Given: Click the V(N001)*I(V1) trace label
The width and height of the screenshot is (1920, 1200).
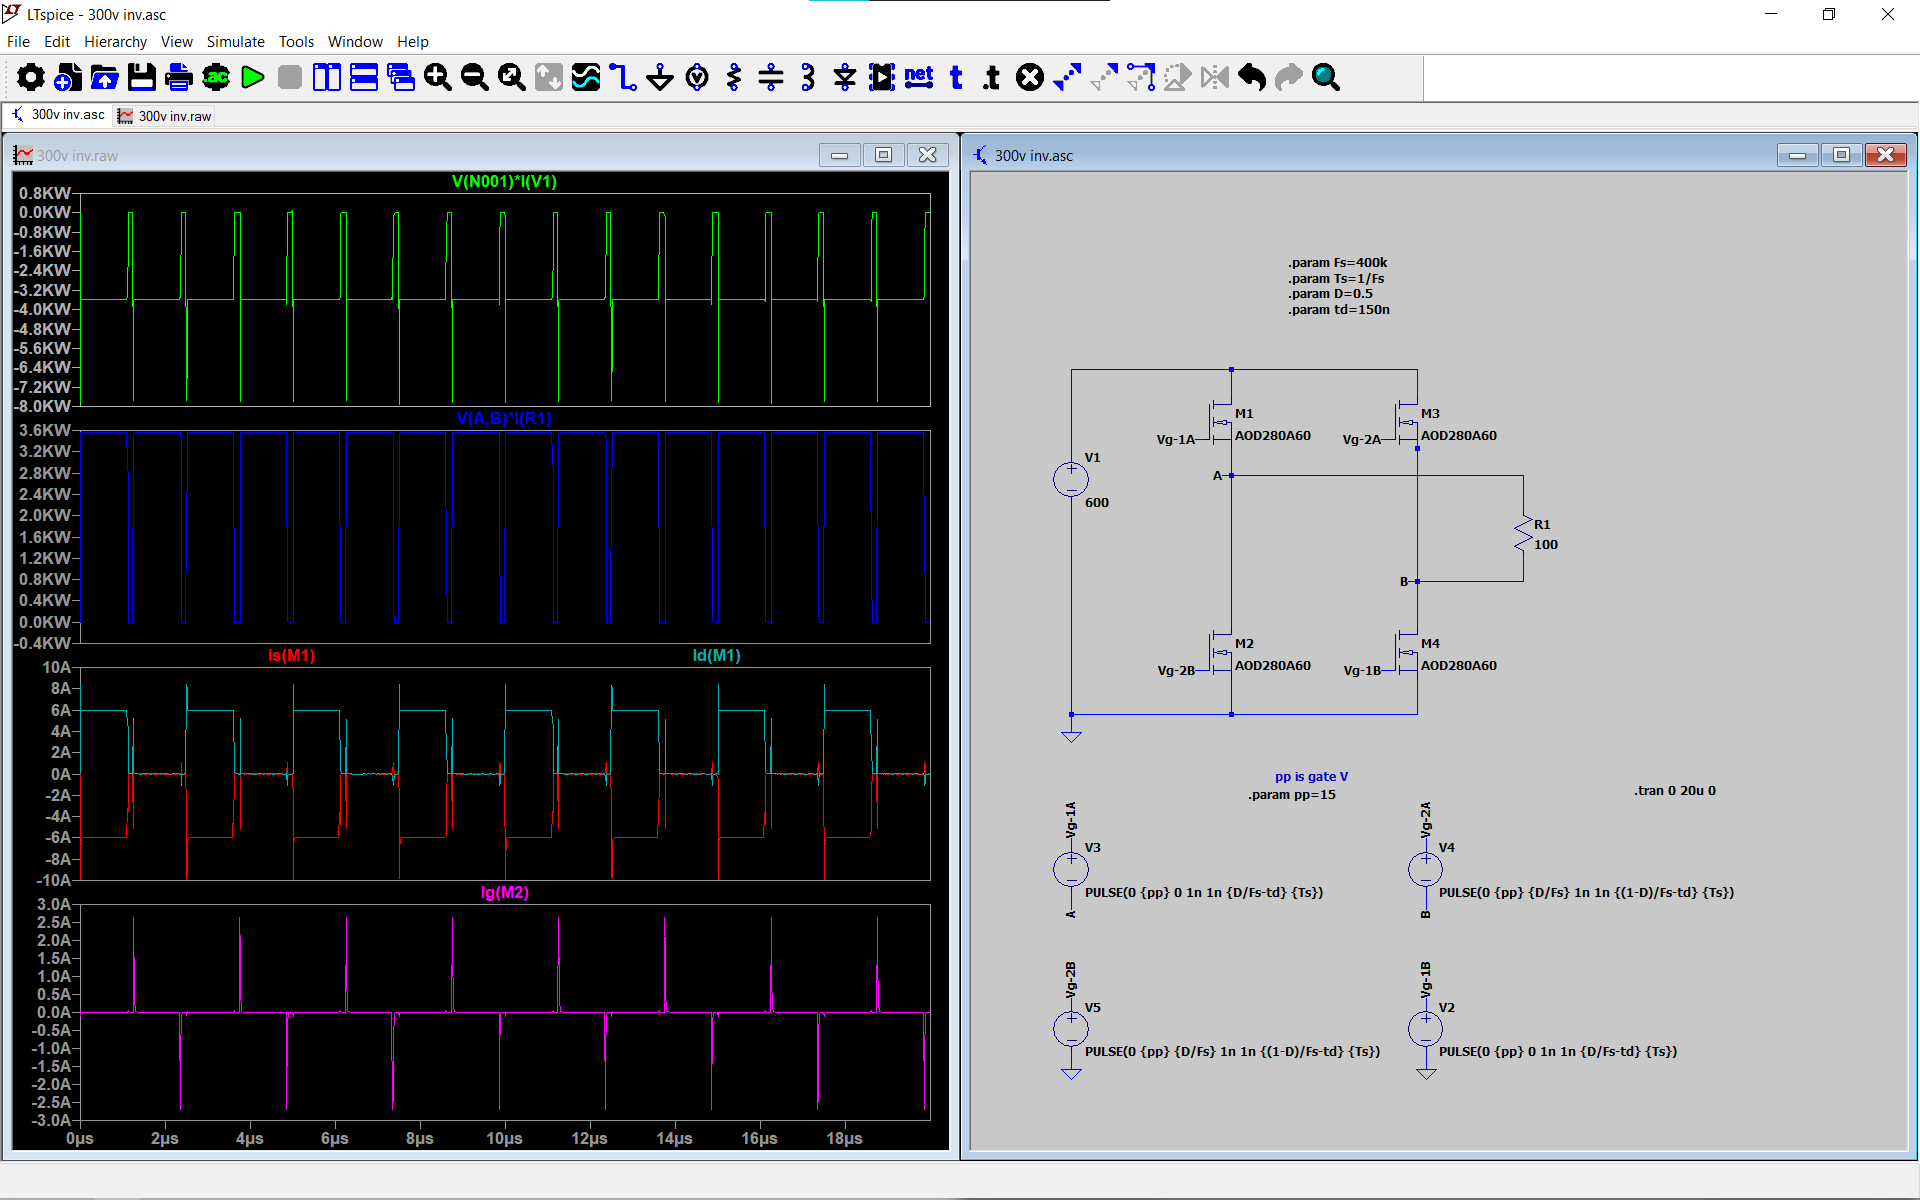Looking at the screenshot, I should (504, 181).
